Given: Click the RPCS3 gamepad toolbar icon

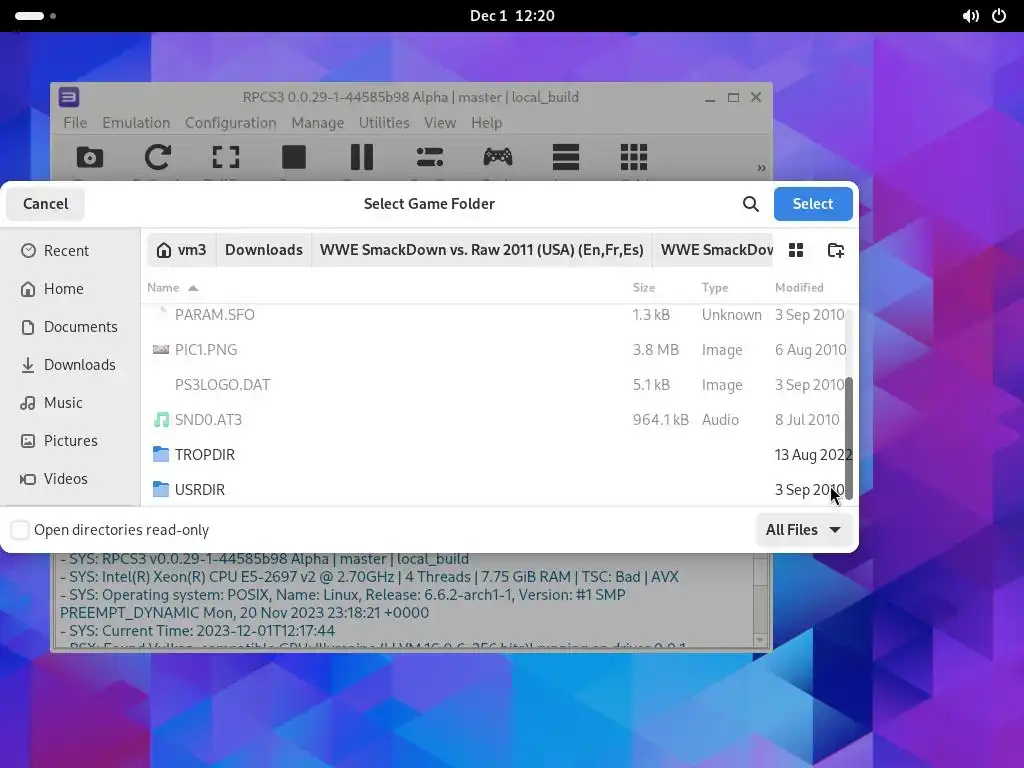Looking at the screenshot, I should click(x=498, y=157).
